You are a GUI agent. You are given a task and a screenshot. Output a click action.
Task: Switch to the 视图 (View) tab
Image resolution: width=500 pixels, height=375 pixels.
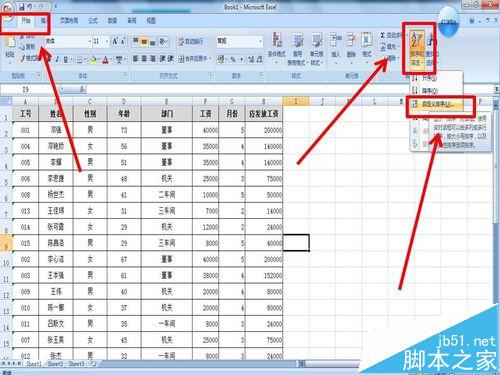click(151, 21)
